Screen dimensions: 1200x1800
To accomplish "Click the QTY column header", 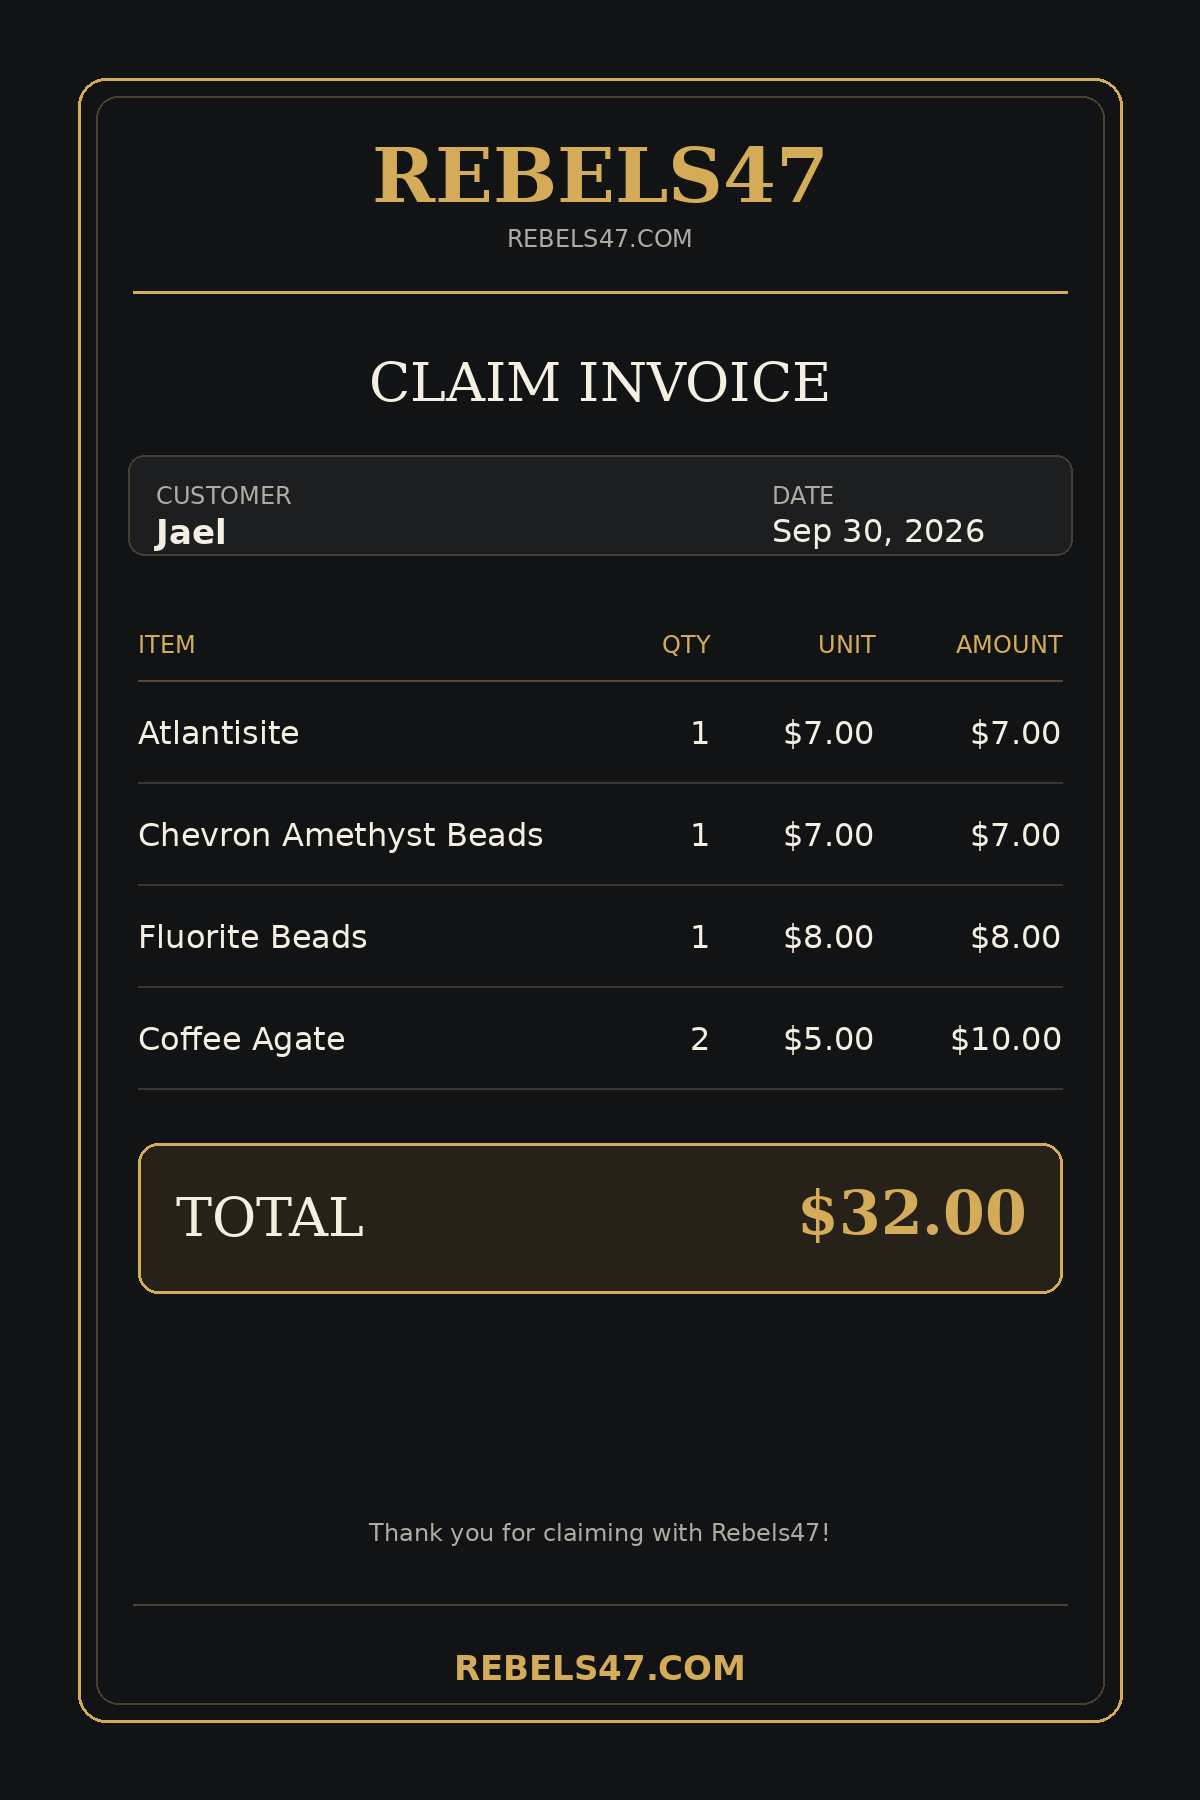I will coord(686,645).
